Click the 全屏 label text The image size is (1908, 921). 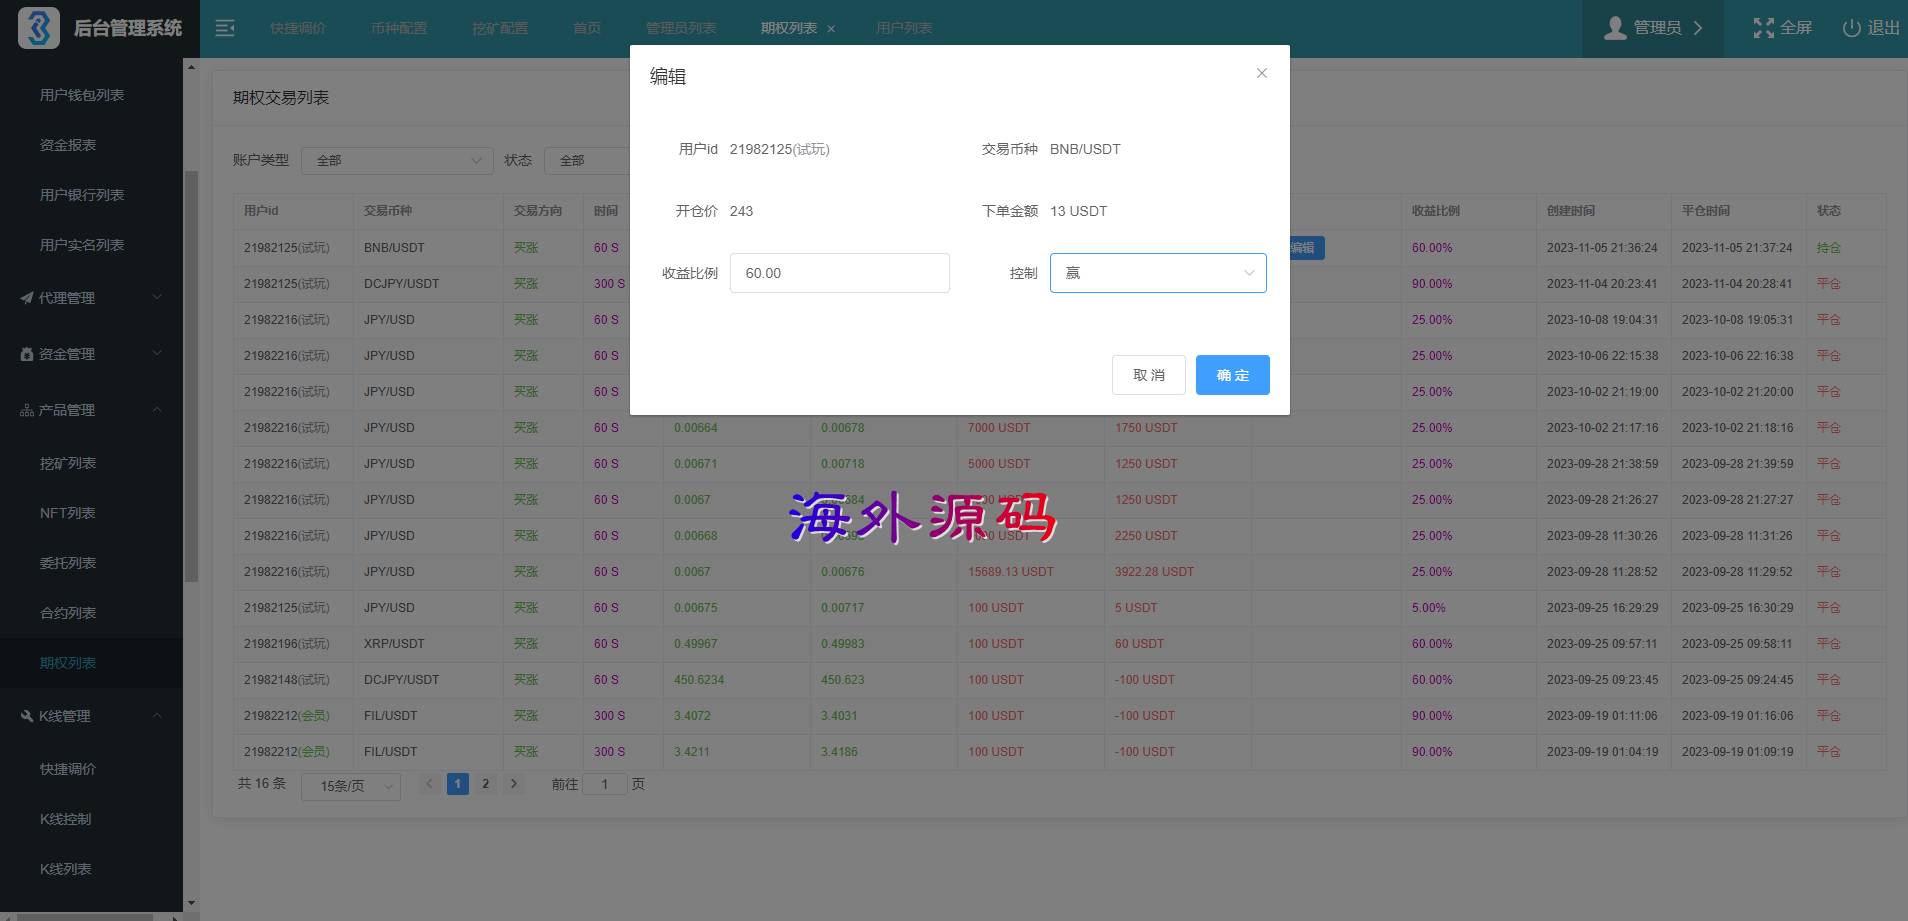coord(1796,28)
